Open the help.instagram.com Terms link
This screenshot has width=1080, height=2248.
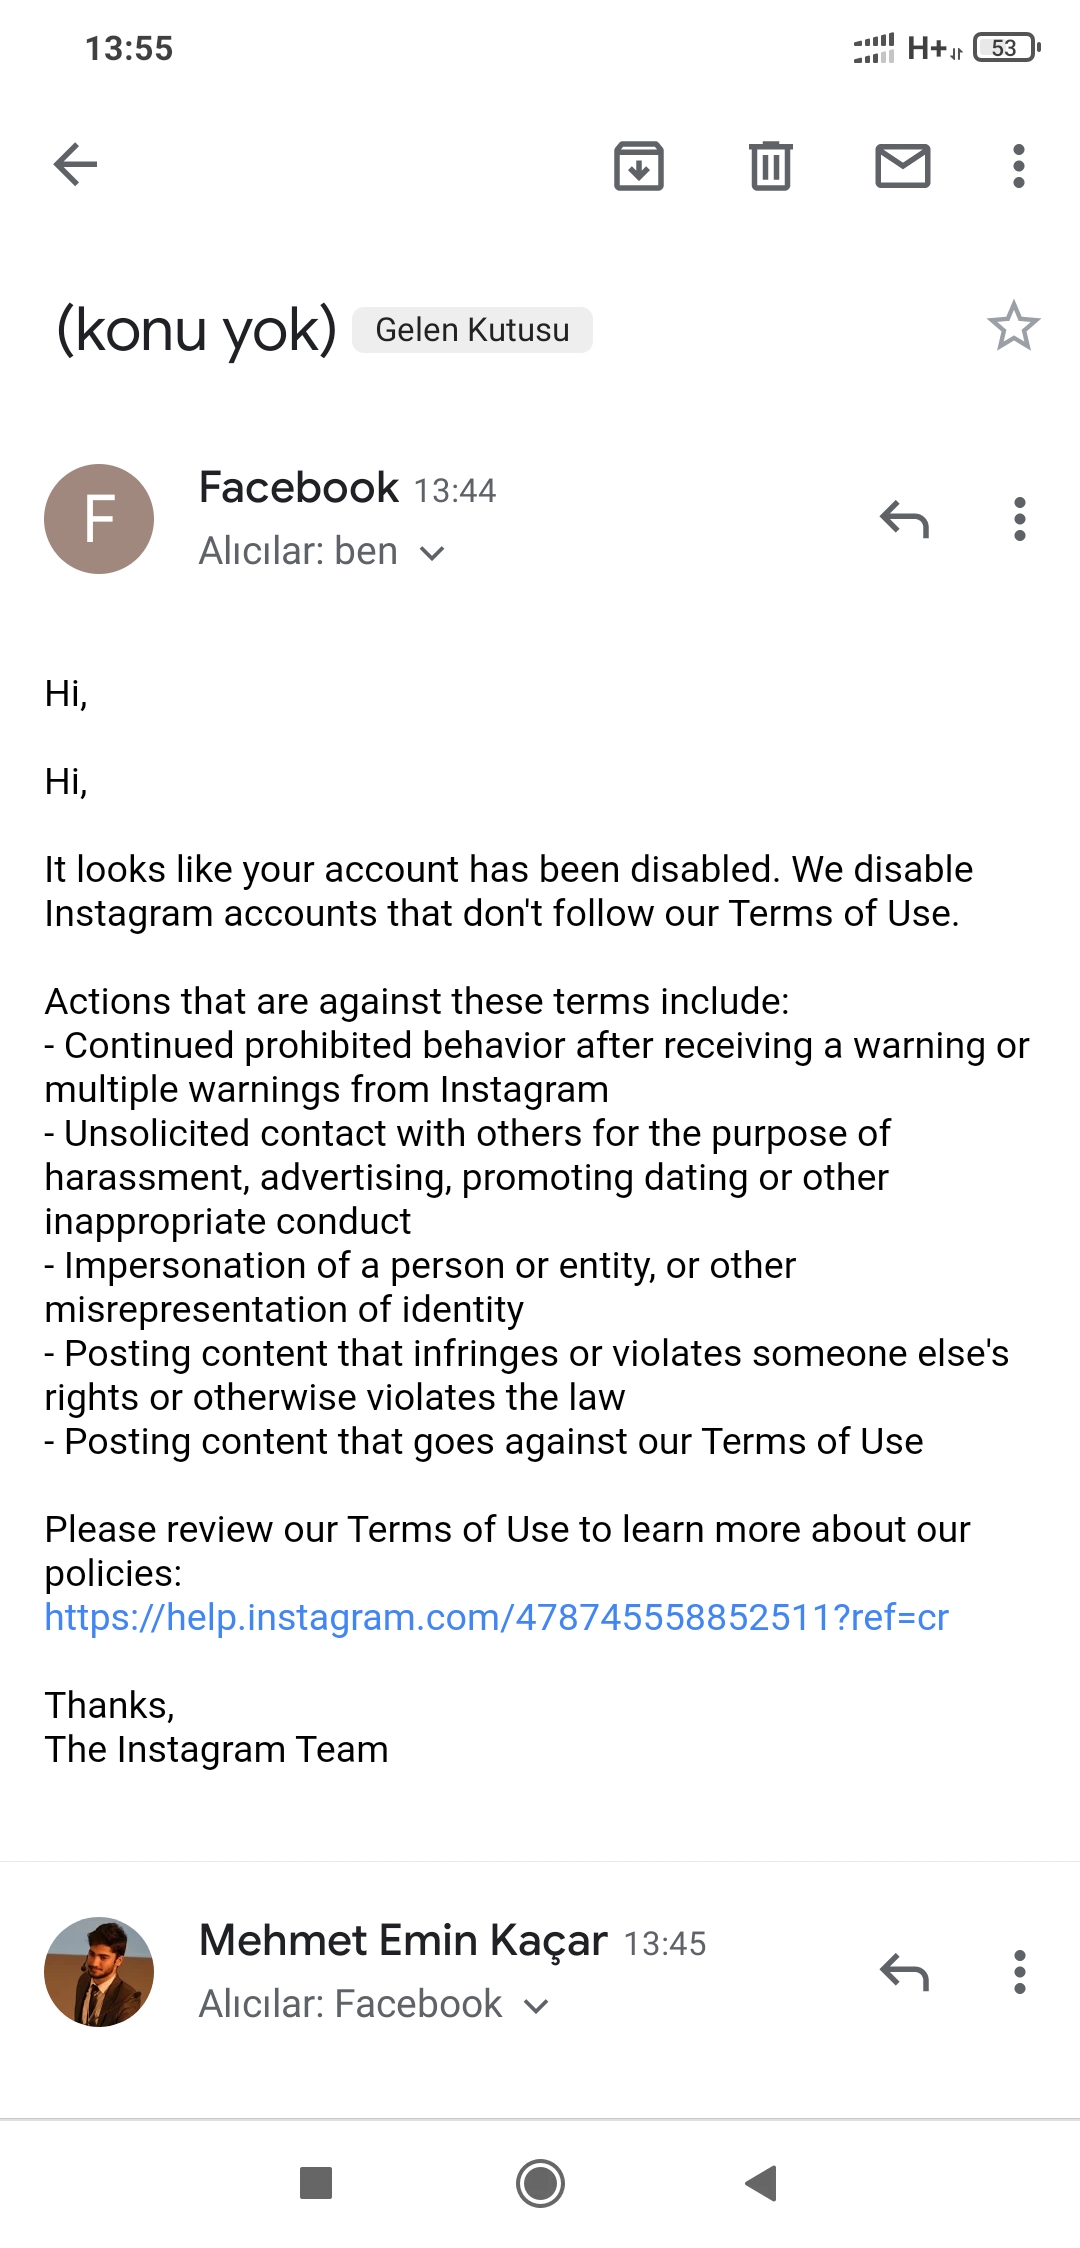coord(497,1617)
